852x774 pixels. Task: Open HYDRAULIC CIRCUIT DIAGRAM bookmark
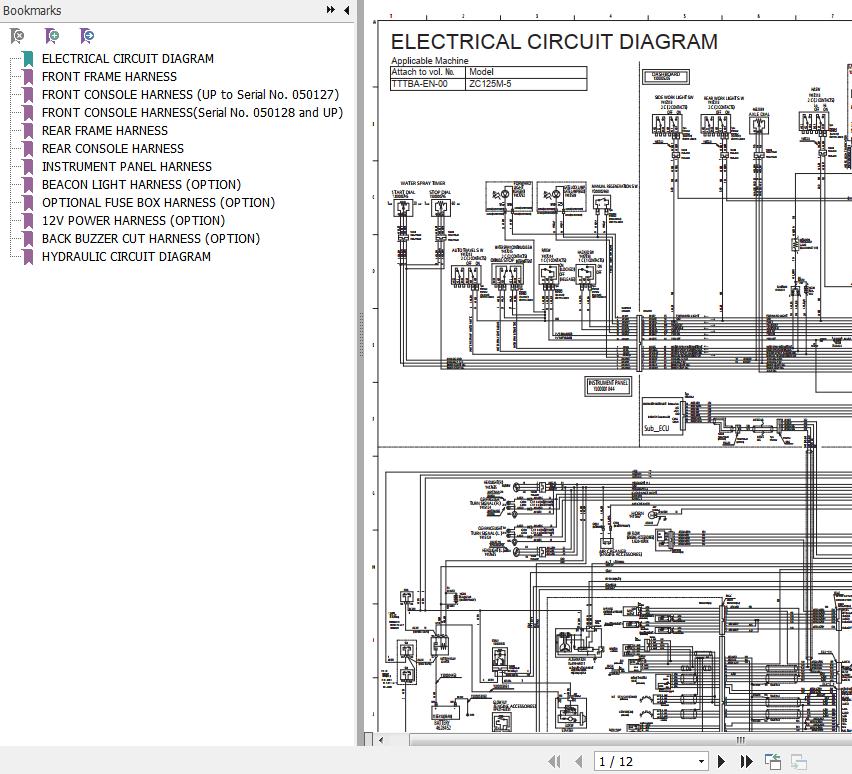pyautogui.click(x=126, y=257)
